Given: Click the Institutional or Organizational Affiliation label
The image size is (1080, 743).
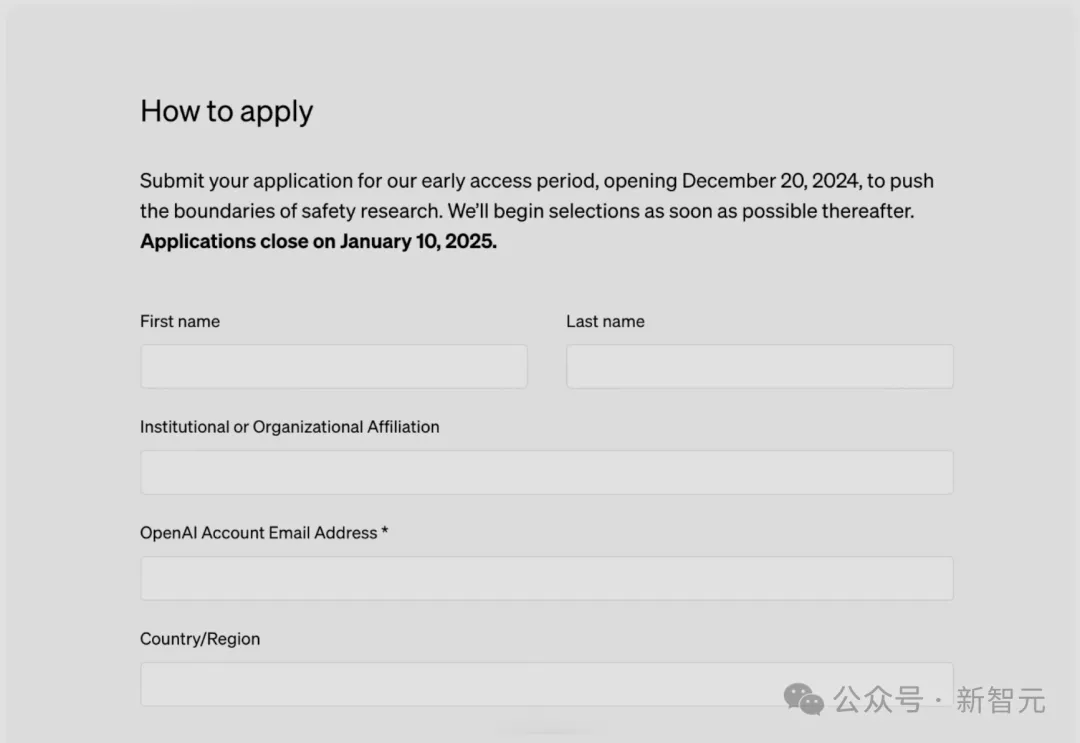Looking at the screenshot, I should (289, 427).
